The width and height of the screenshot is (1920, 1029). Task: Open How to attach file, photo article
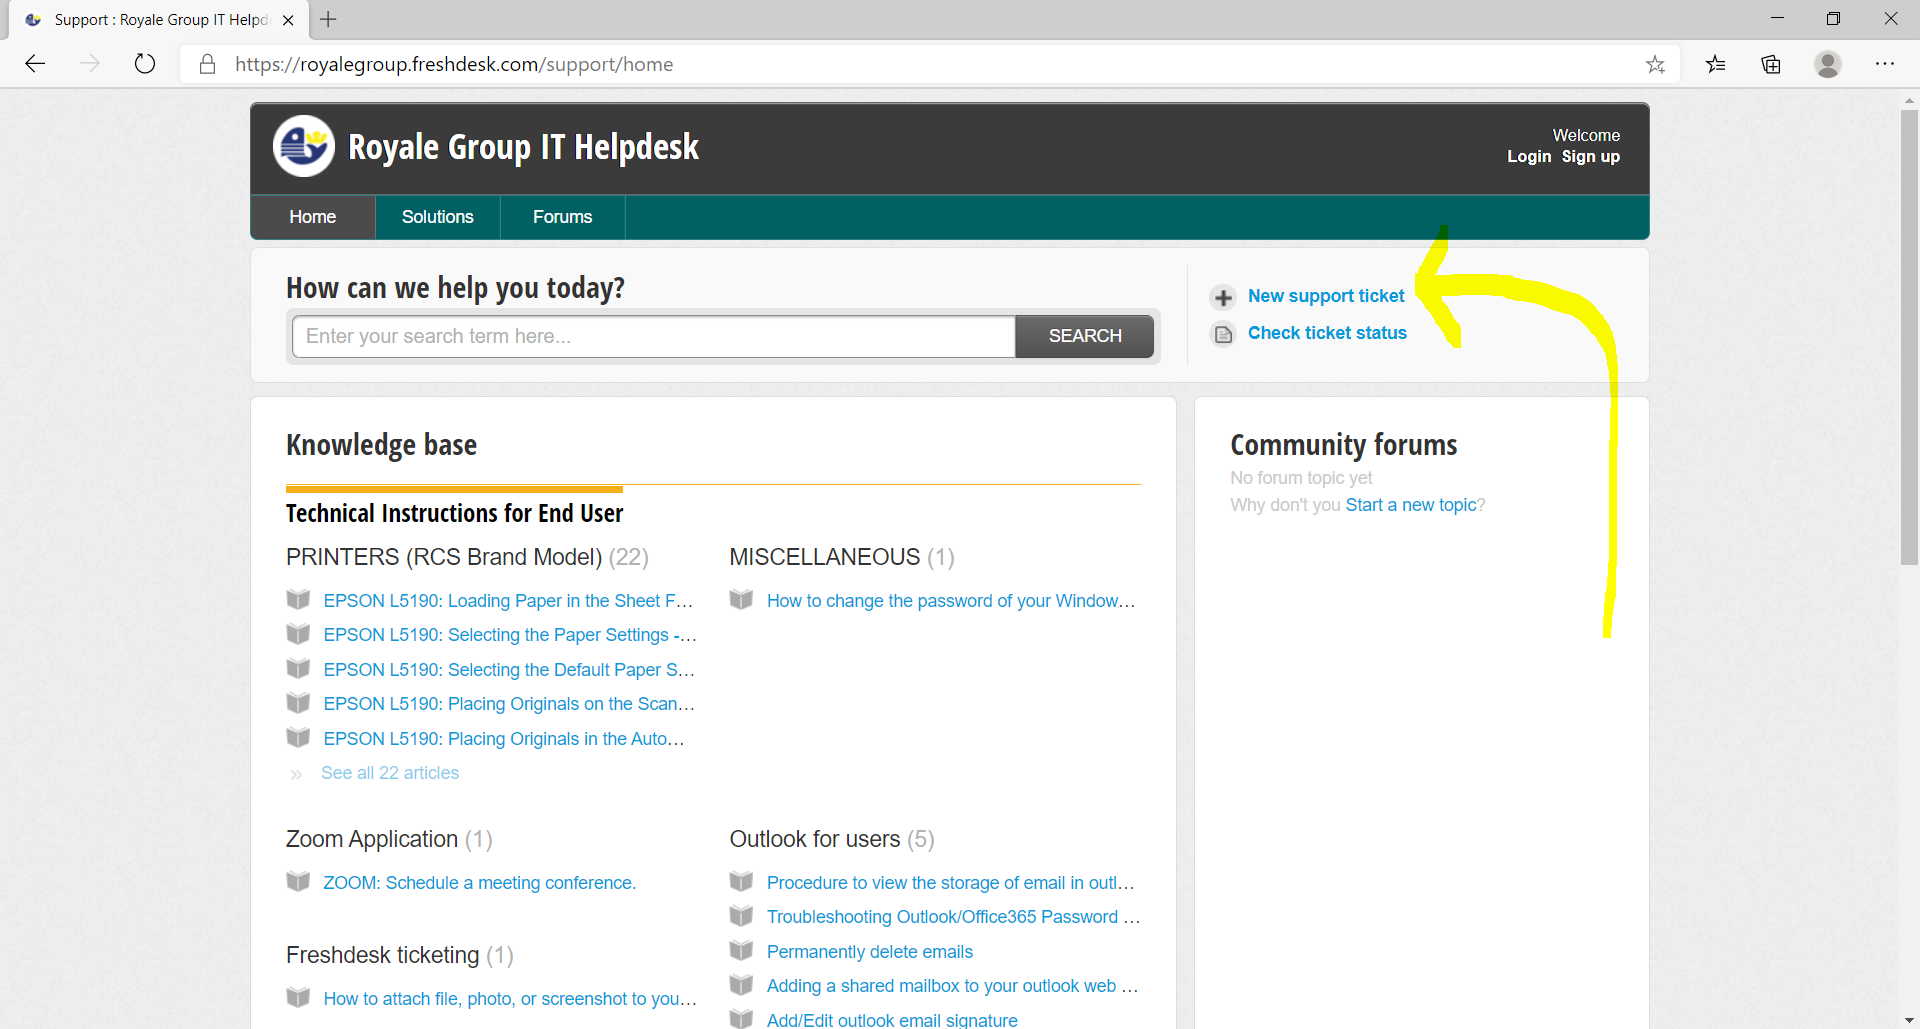click(x=510, y=999)
